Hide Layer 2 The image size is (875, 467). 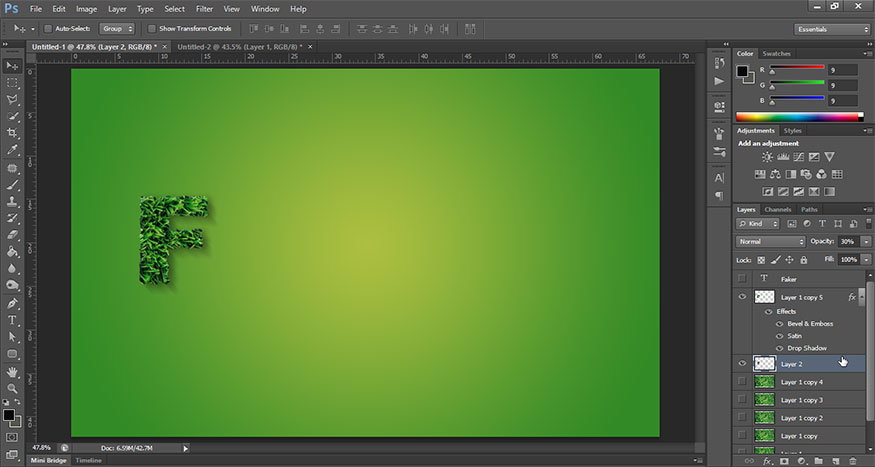742,363
